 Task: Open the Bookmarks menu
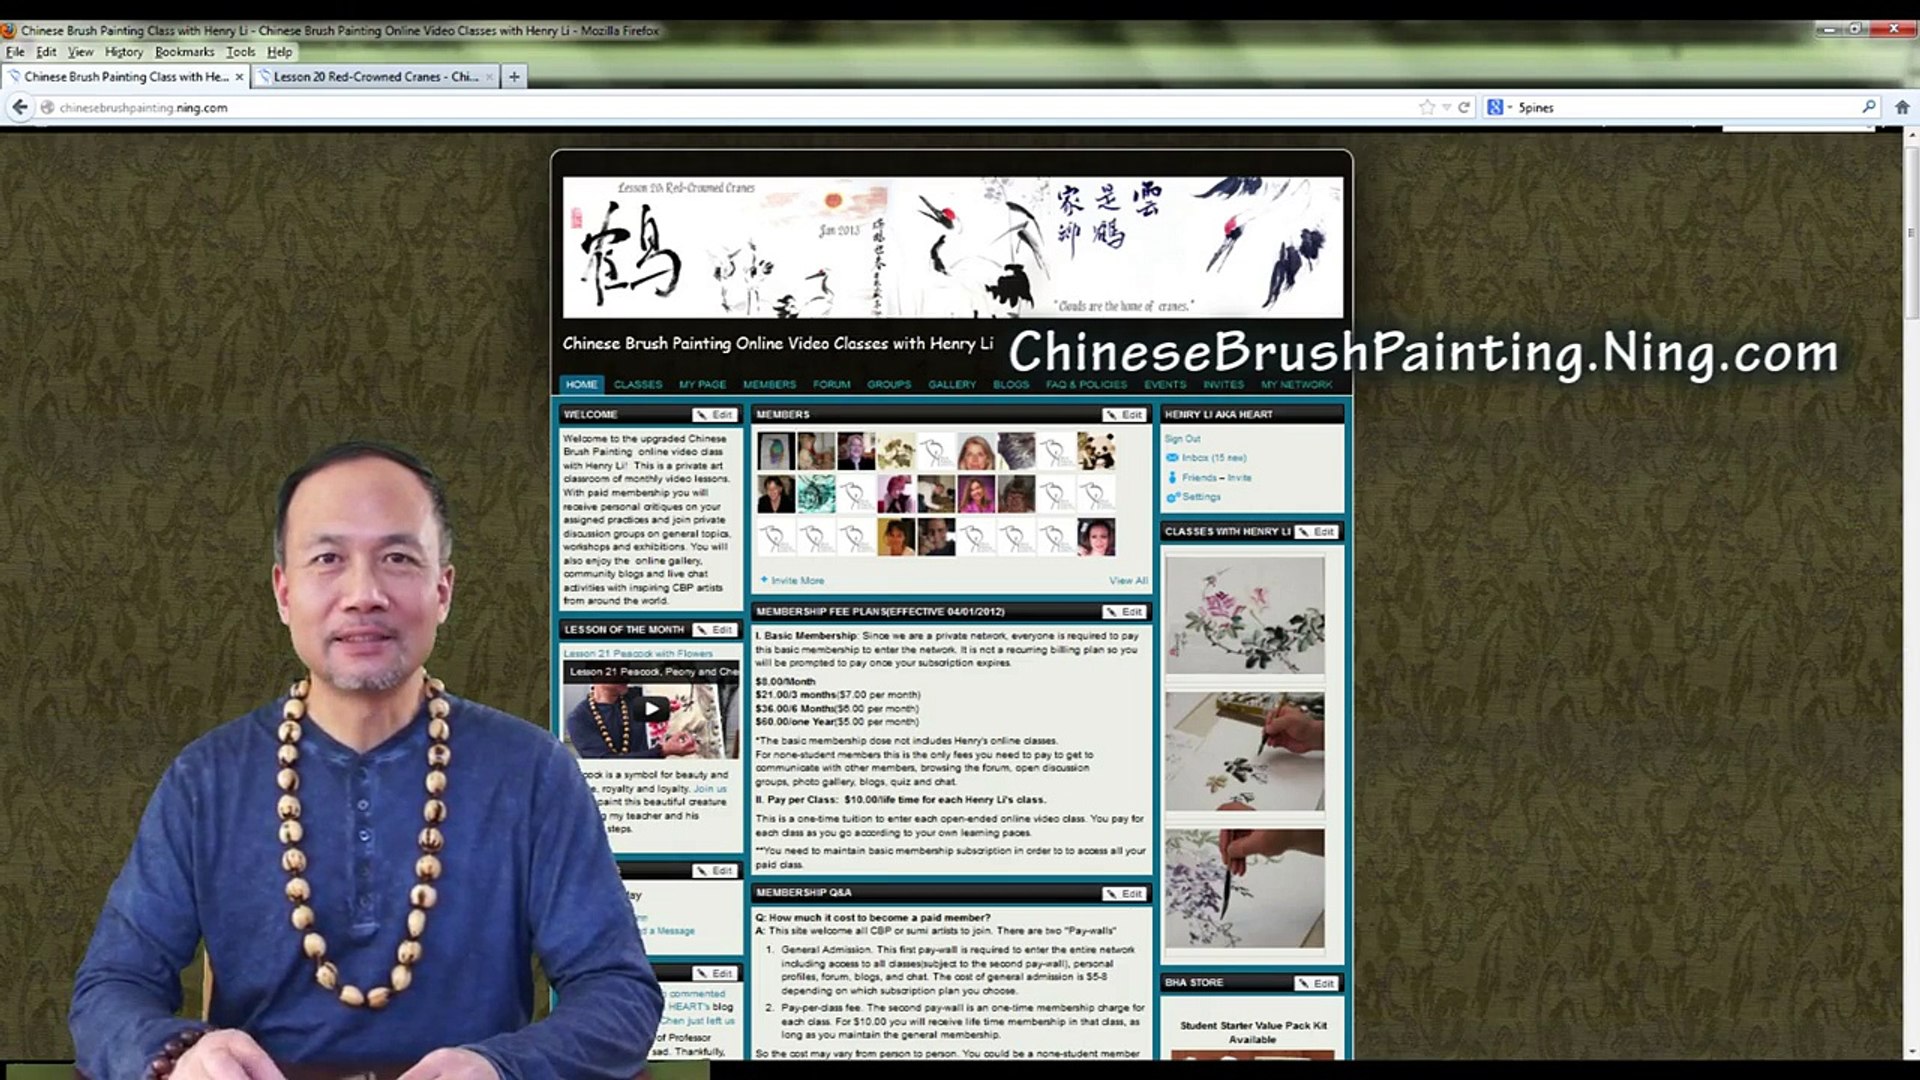point(184,52)
